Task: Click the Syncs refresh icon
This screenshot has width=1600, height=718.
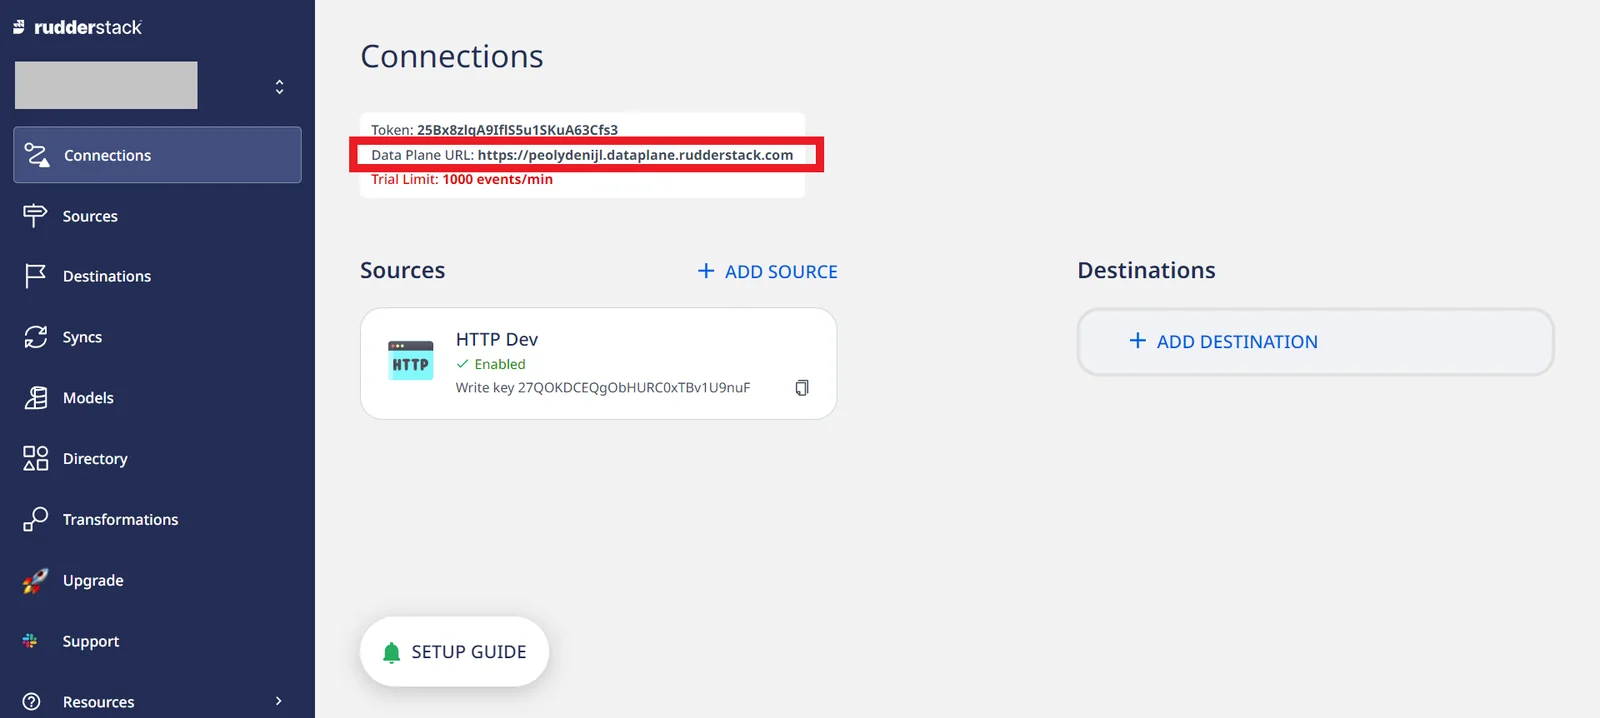Action: click(36, 337)
